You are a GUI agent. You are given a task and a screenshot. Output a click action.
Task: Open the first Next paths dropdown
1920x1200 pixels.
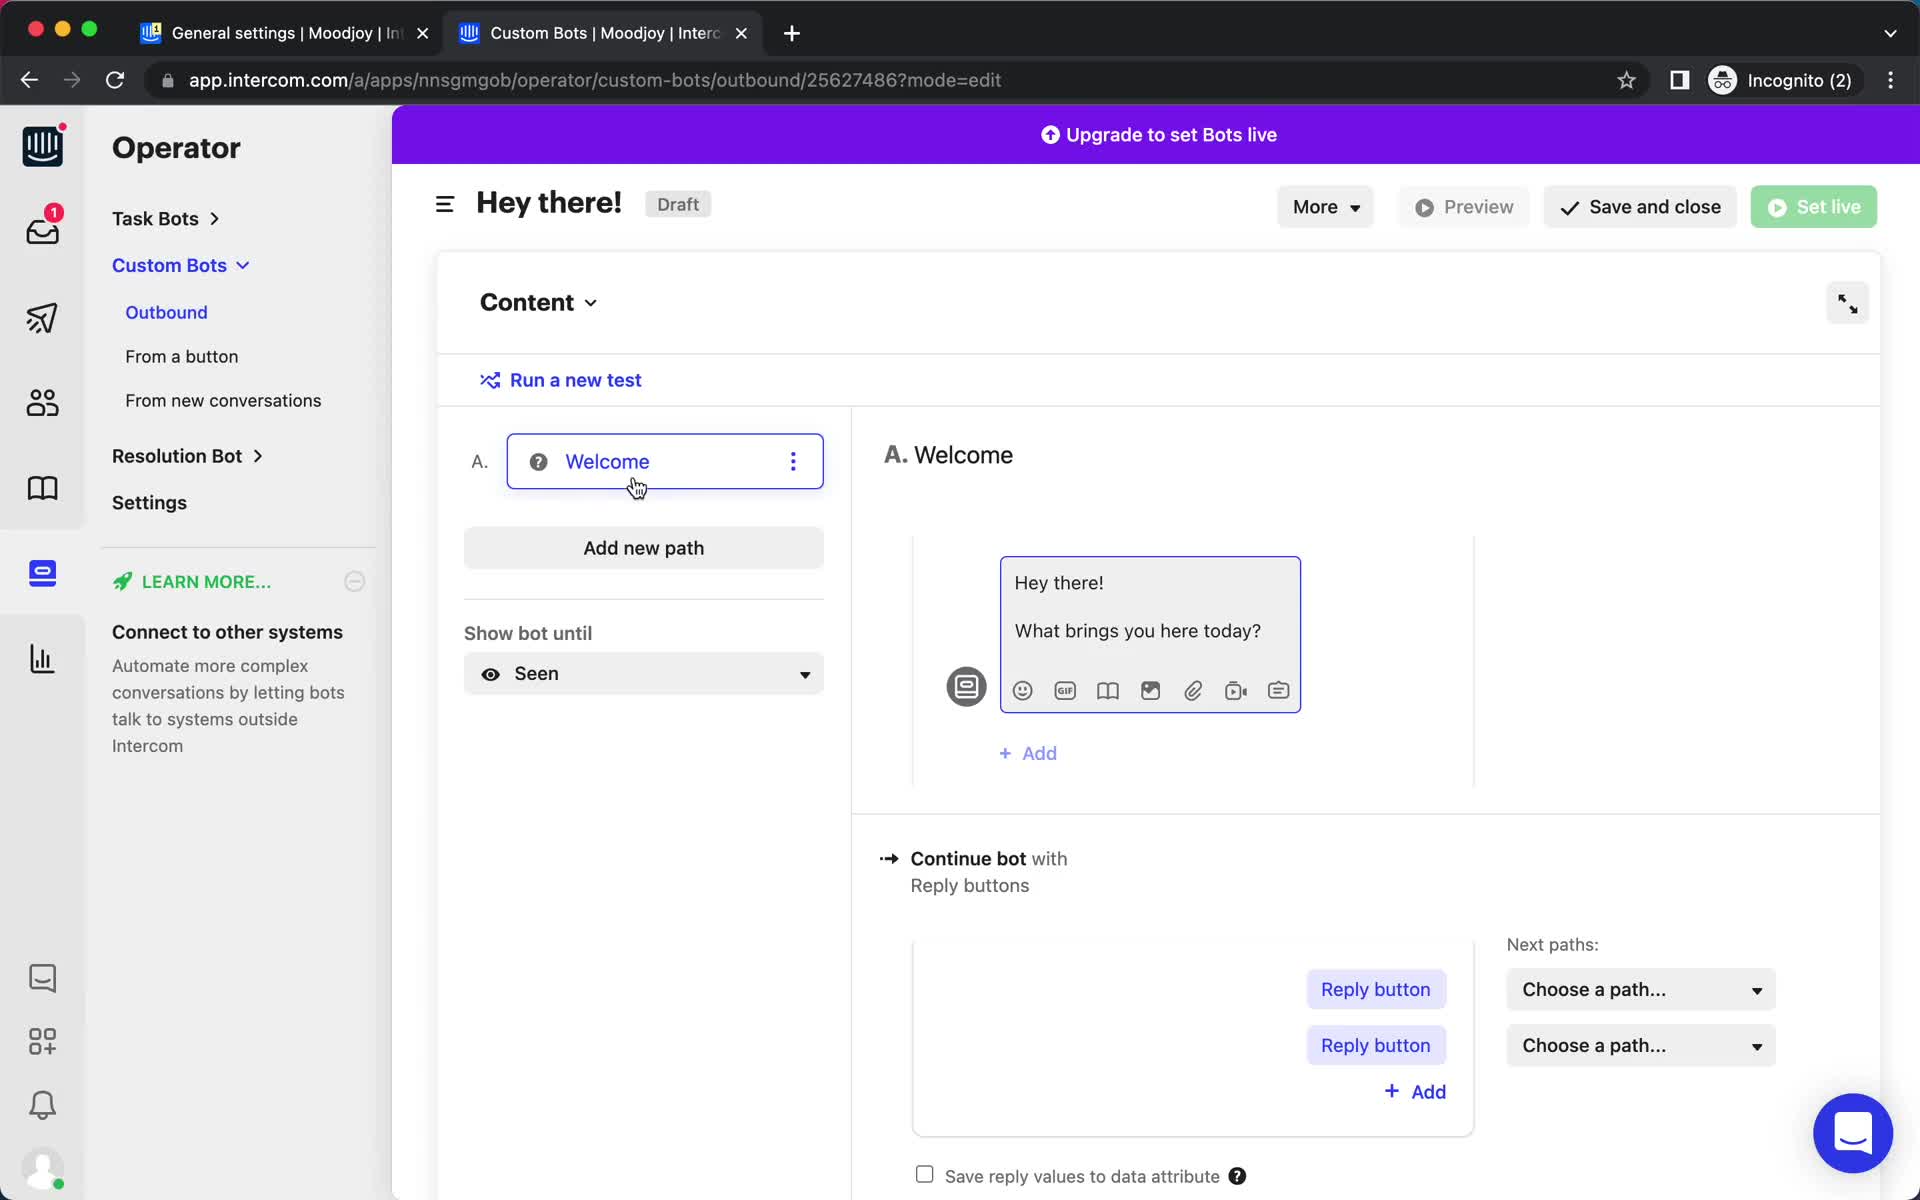[x=1639, y=988]
